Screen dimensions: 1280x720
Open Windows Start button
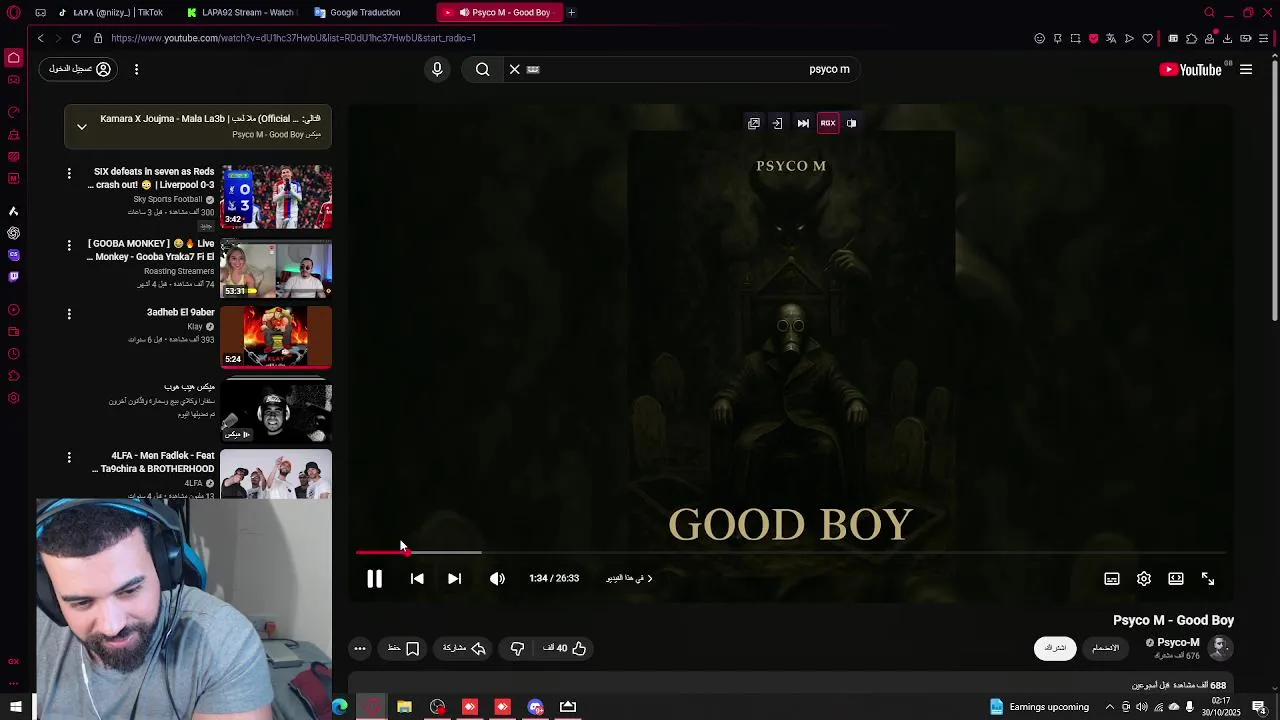coord(16,707)
